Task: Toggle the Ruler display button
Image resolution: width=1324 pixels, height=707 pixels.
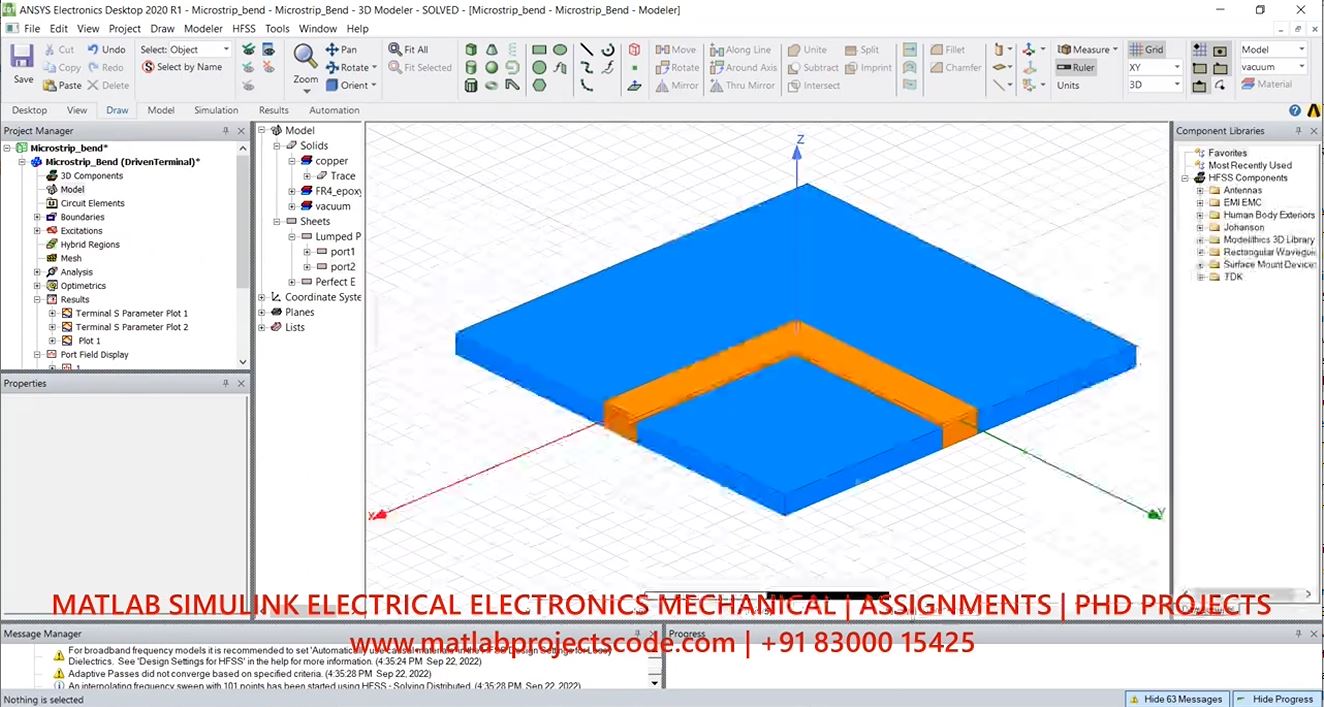Action: pos(1075,67)
